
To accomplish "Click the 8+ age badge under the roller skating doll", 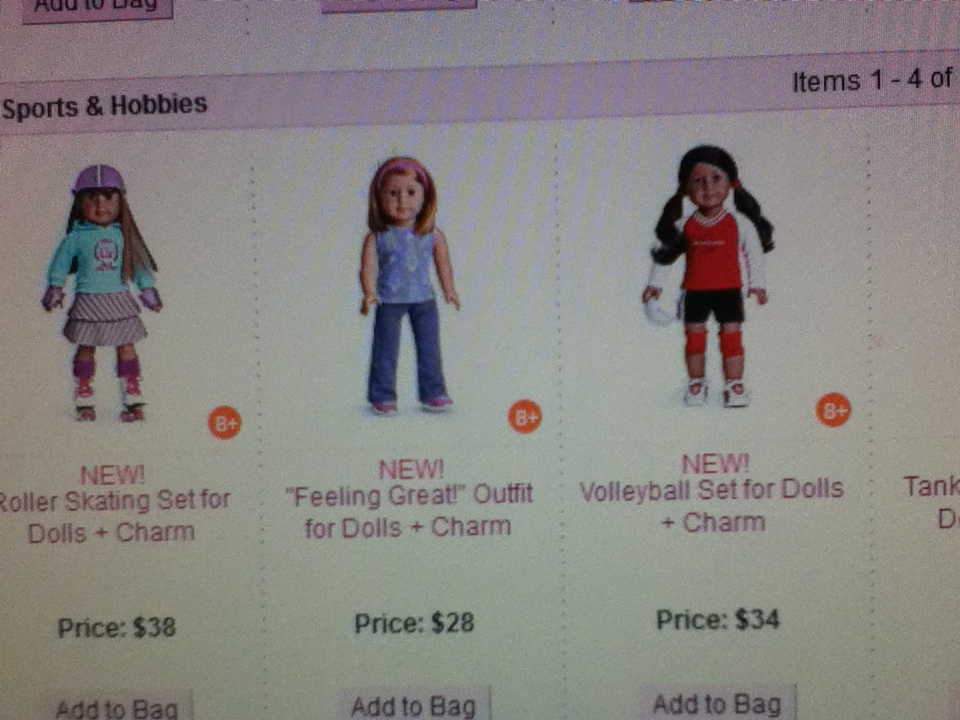I will (225, 422).
